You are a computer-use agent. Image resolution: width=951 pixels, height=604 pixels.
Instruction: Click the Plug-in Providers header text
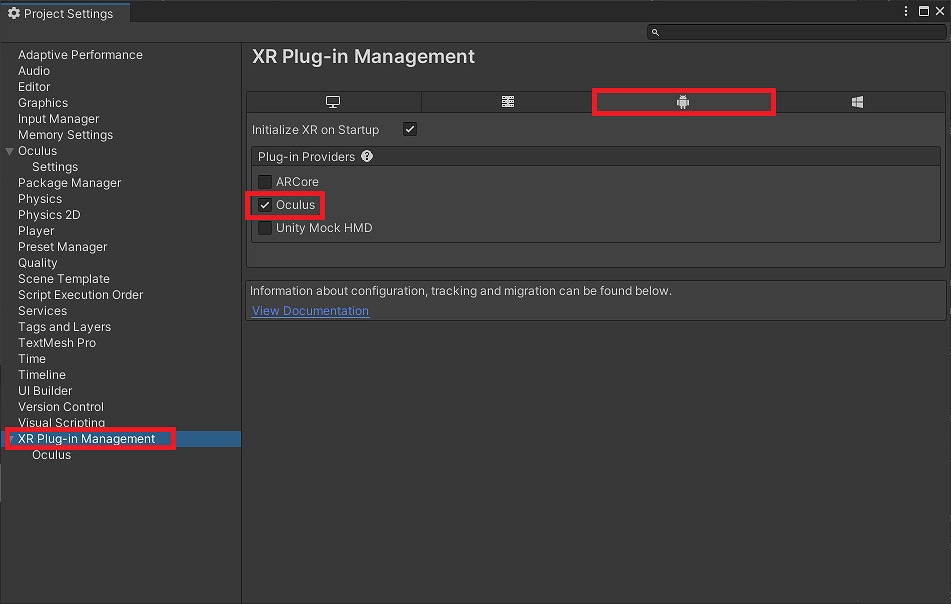306,156
